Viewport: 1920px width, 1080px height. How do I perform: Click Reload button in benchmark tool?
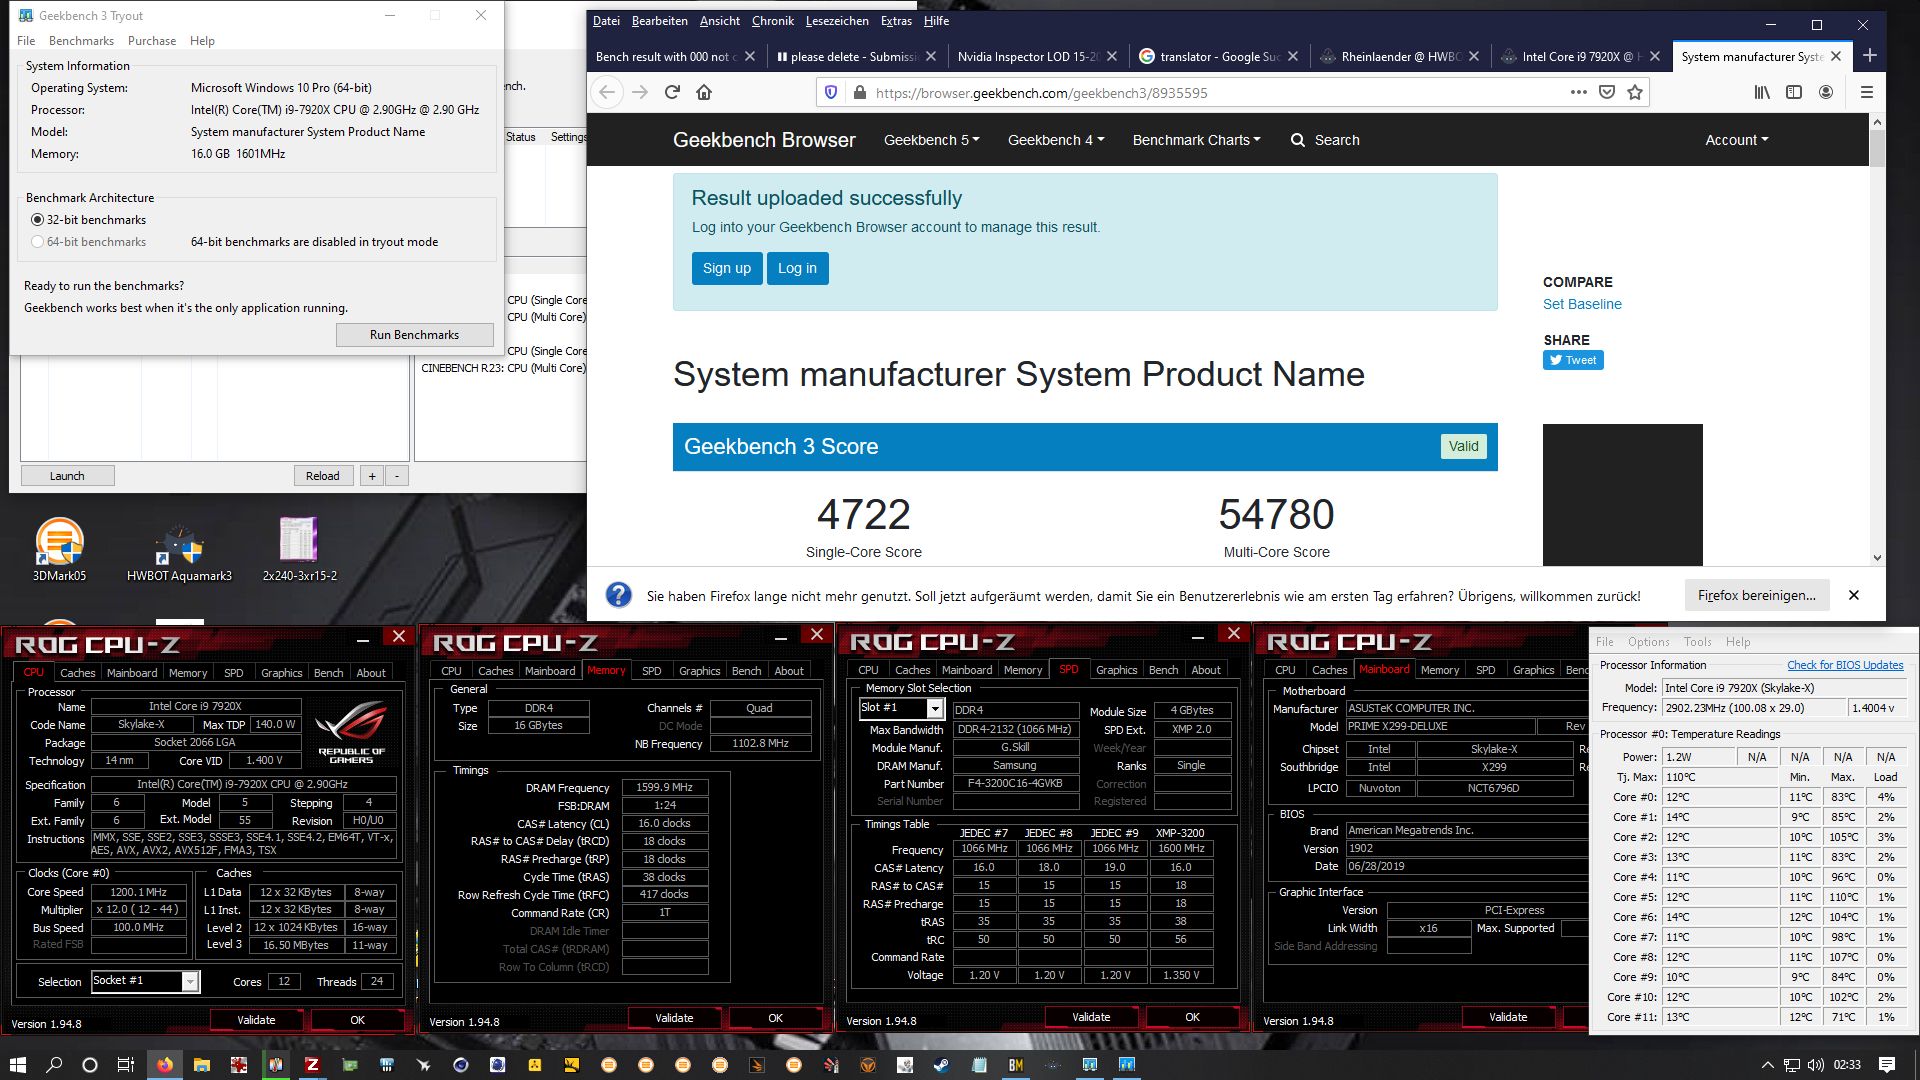tap(322, 476)
